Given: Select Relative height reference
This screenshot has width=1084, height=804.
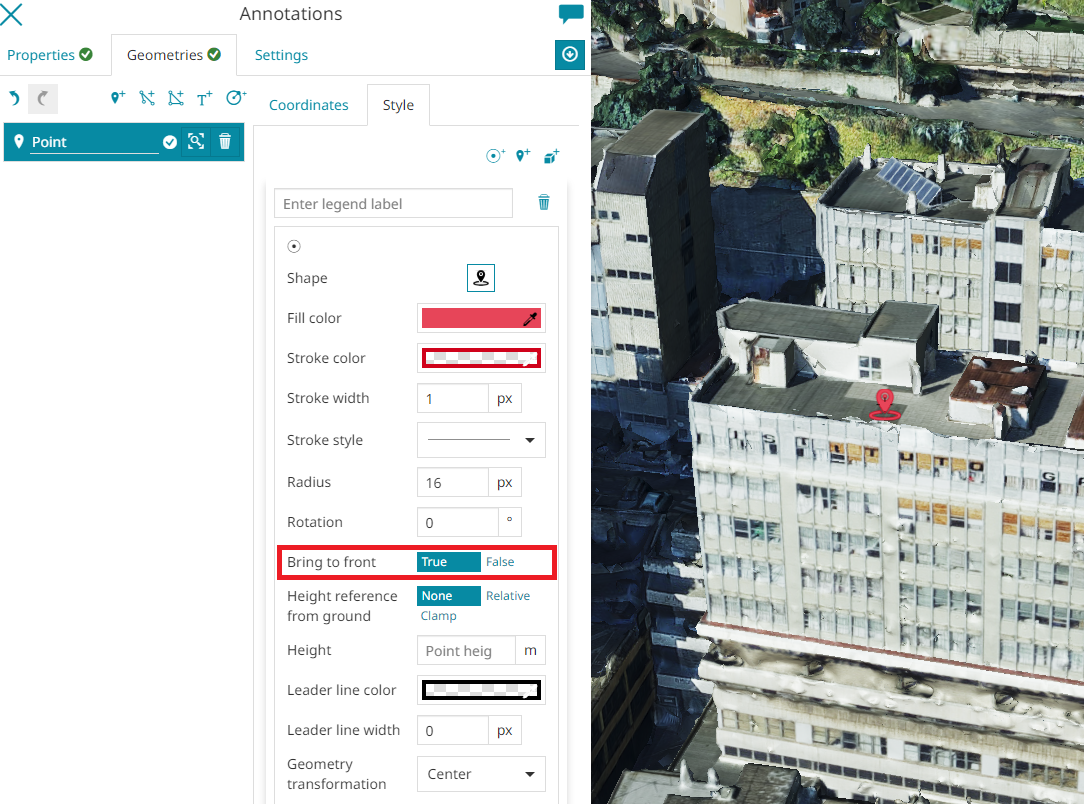Looking at the screenshot, I should point(508,596).
